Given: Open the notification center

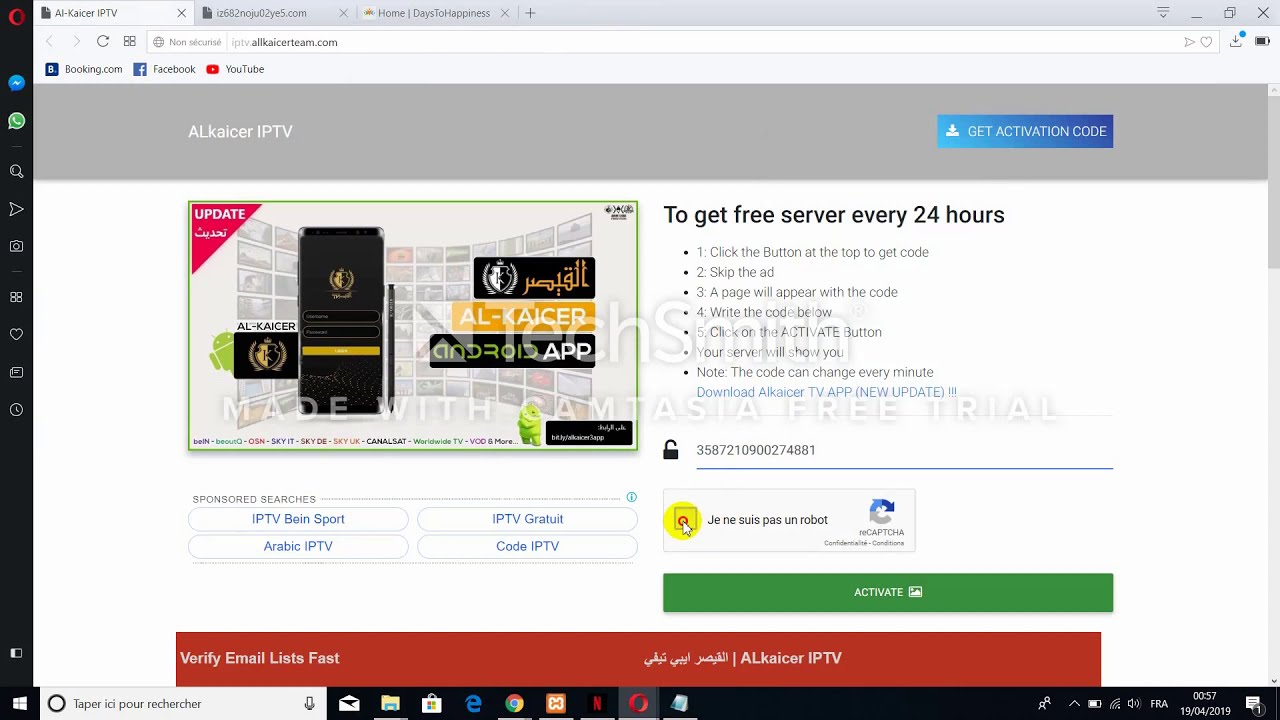Looking at the screenshot, I should pos(1253,704).
